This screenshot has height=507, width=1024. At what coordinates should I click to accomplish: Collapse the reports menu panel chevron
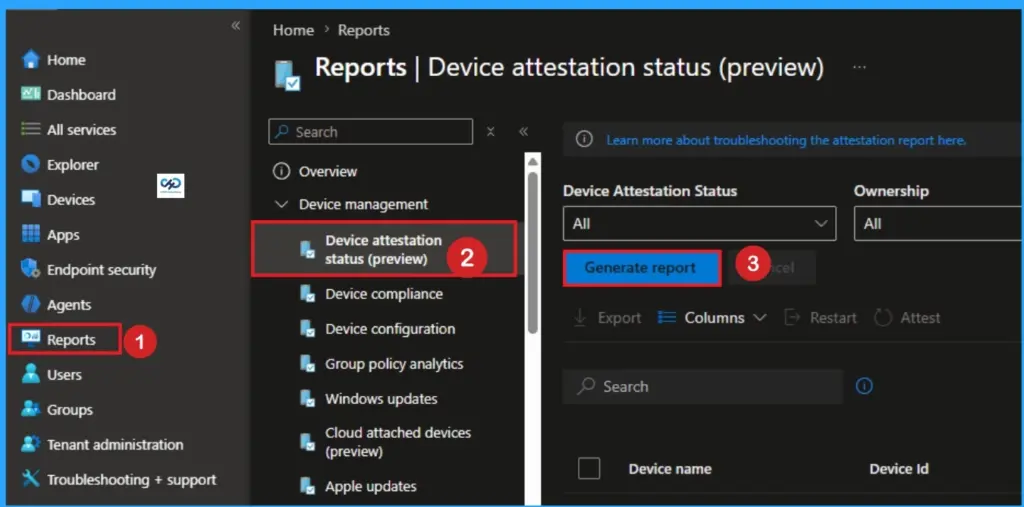523,132
